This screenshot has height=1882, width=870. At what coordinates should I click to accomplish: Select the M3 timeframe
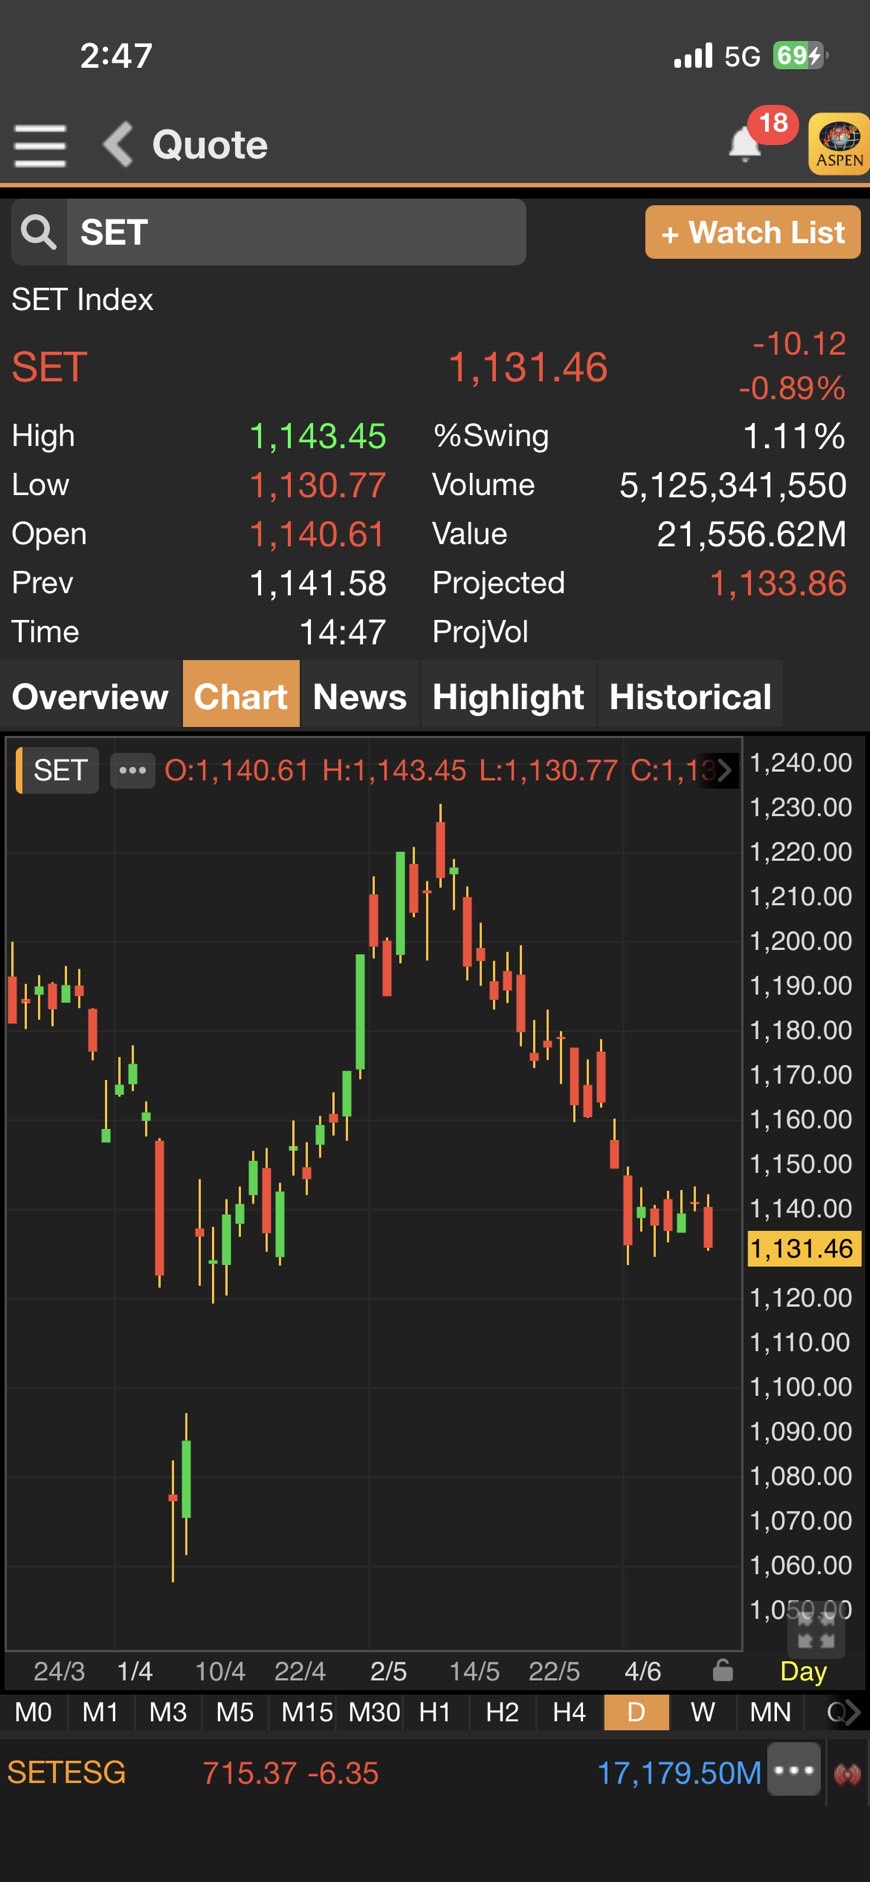(x=168, y=1712)
